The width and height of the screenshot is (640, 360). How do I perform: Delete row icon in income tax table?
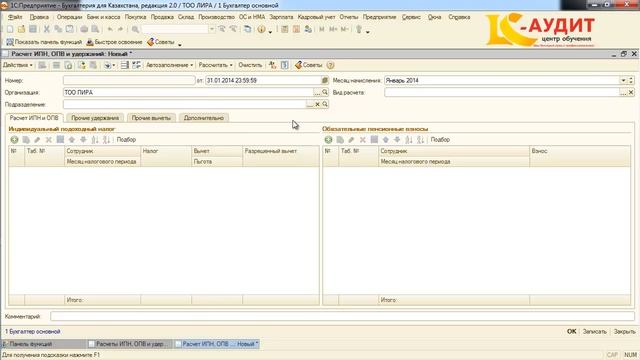tap(49, 140)
